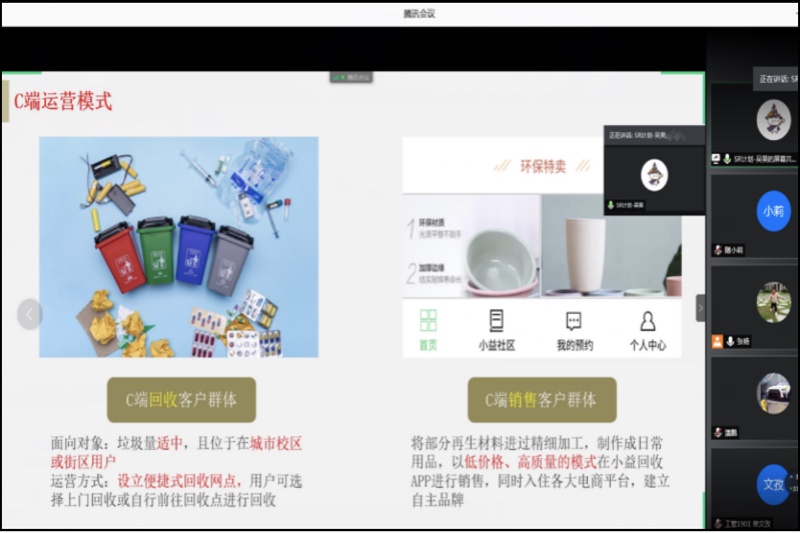Click the red text 设立便捷式回收网点
Screen dimensions: 800x533
[177, 481]
